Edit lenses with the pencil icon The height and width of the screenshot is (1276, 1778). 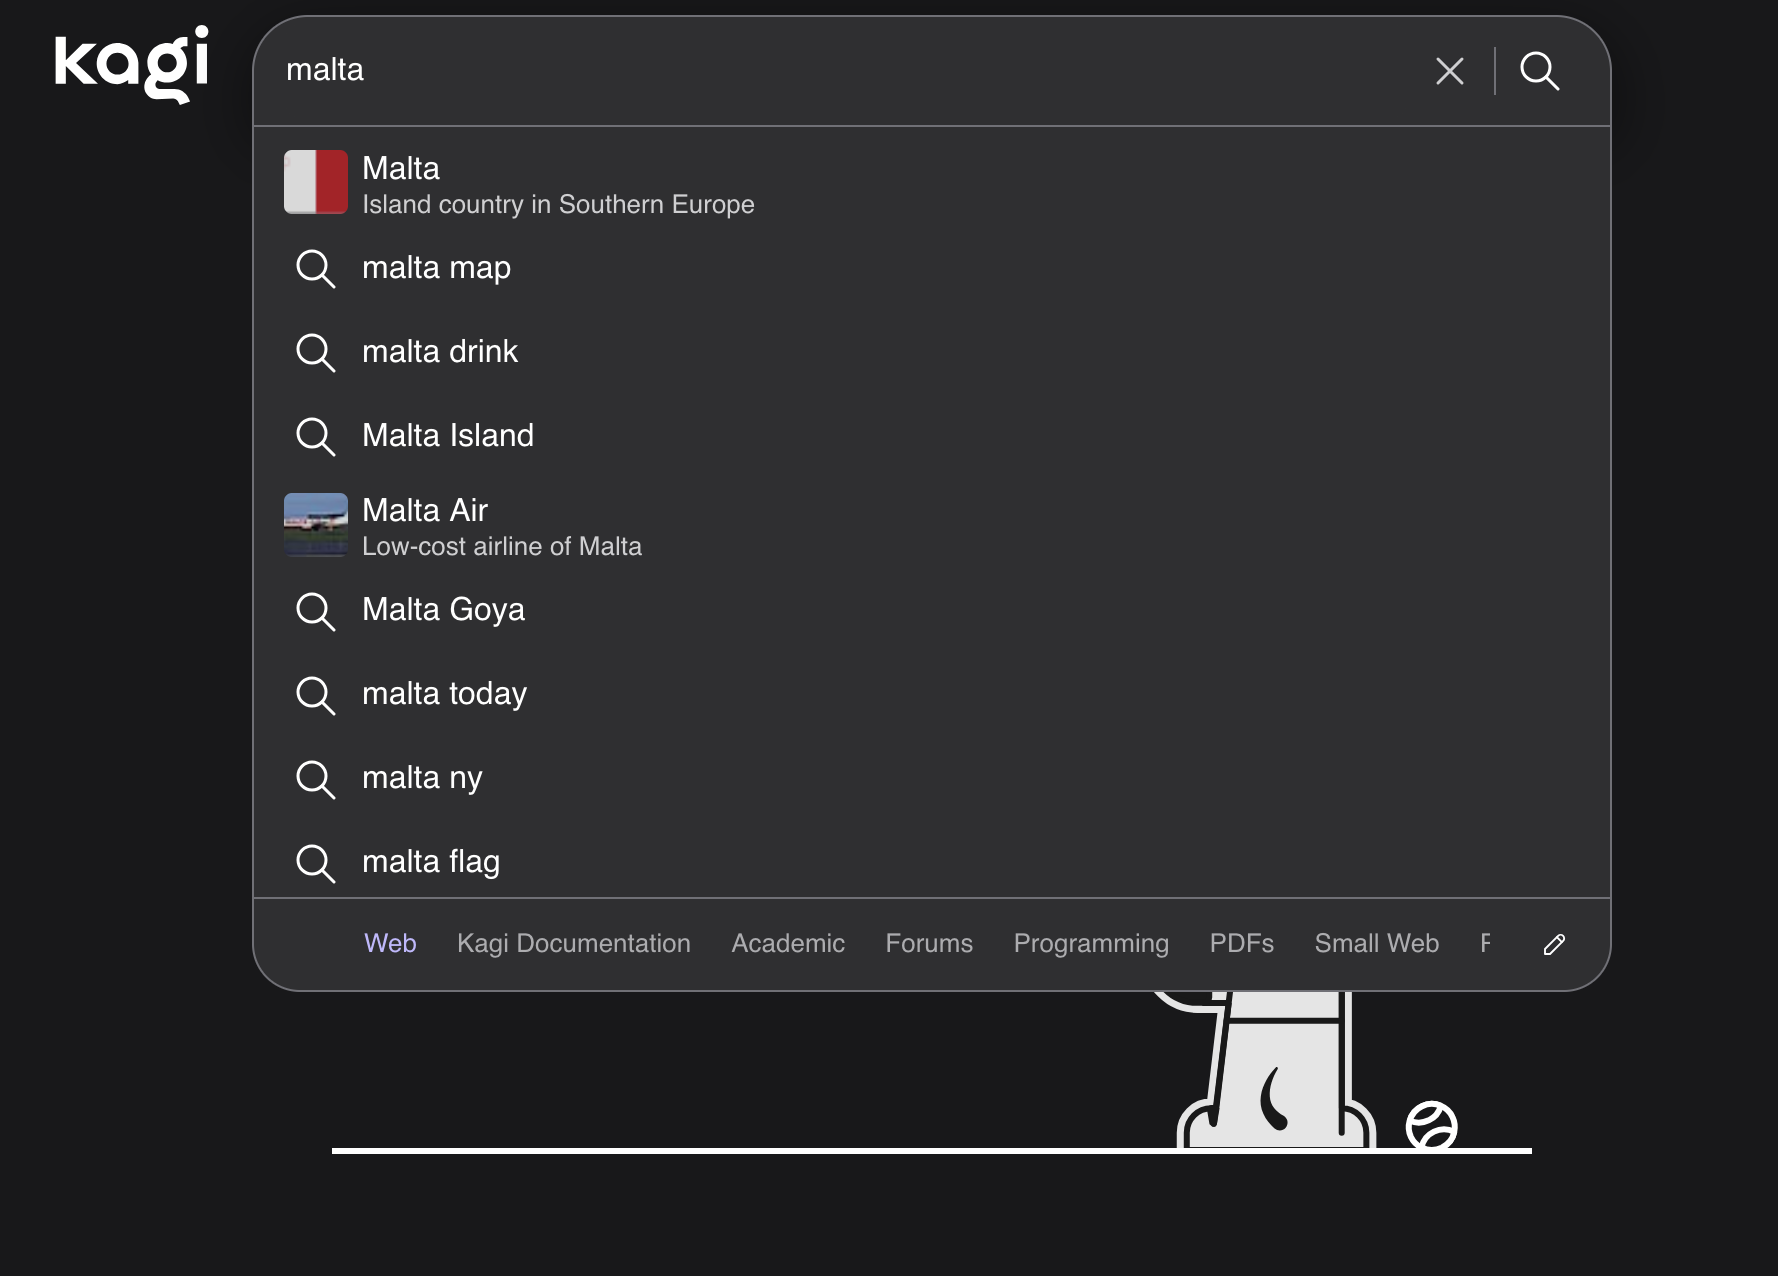pos(1554,944)
